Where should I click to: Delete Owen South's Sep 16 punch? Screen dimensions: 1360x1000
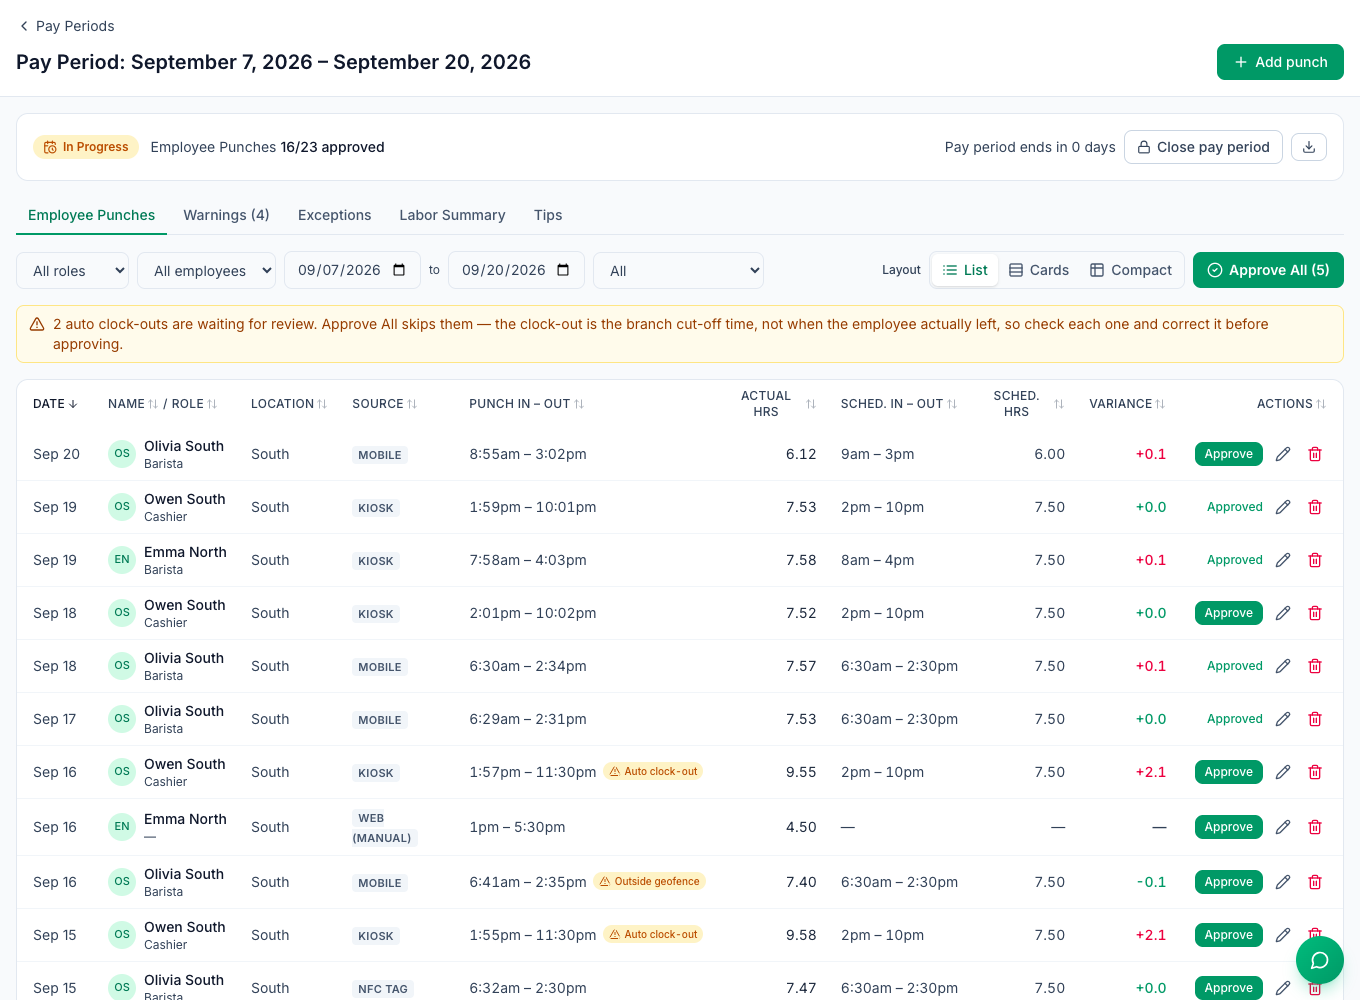click(1315, 772)
